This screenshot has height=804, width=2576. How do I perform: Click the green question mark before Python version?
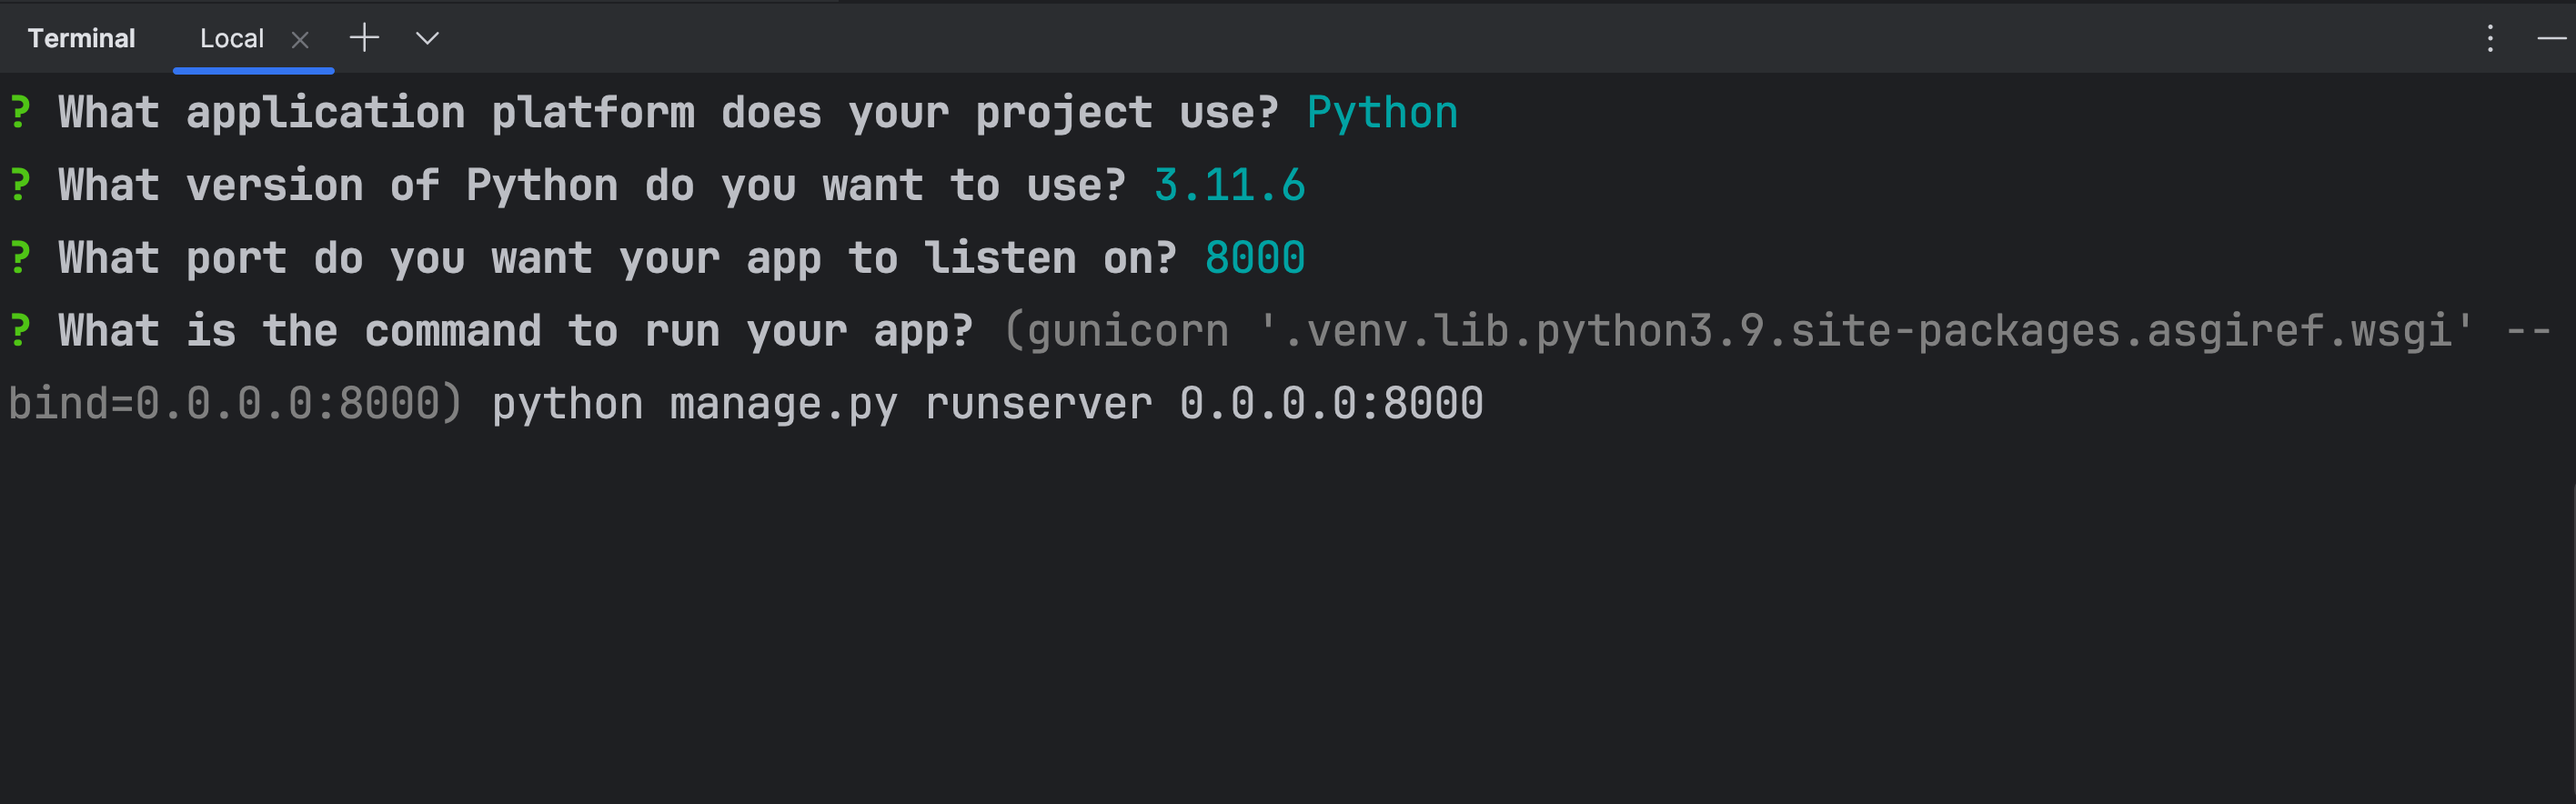pyautogui.click(x=20, y=185)
